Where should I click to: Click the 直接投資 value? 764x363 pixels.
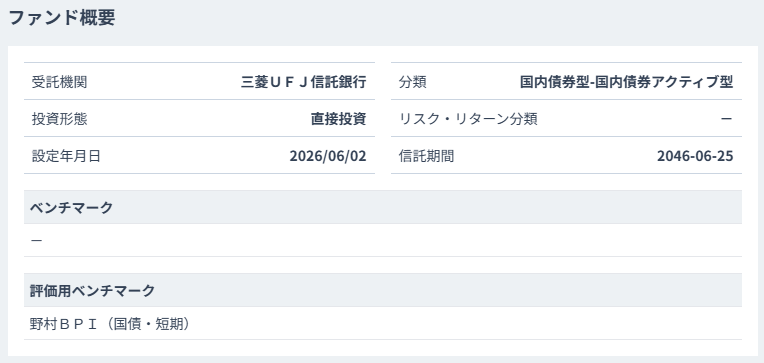click(339, 119)
